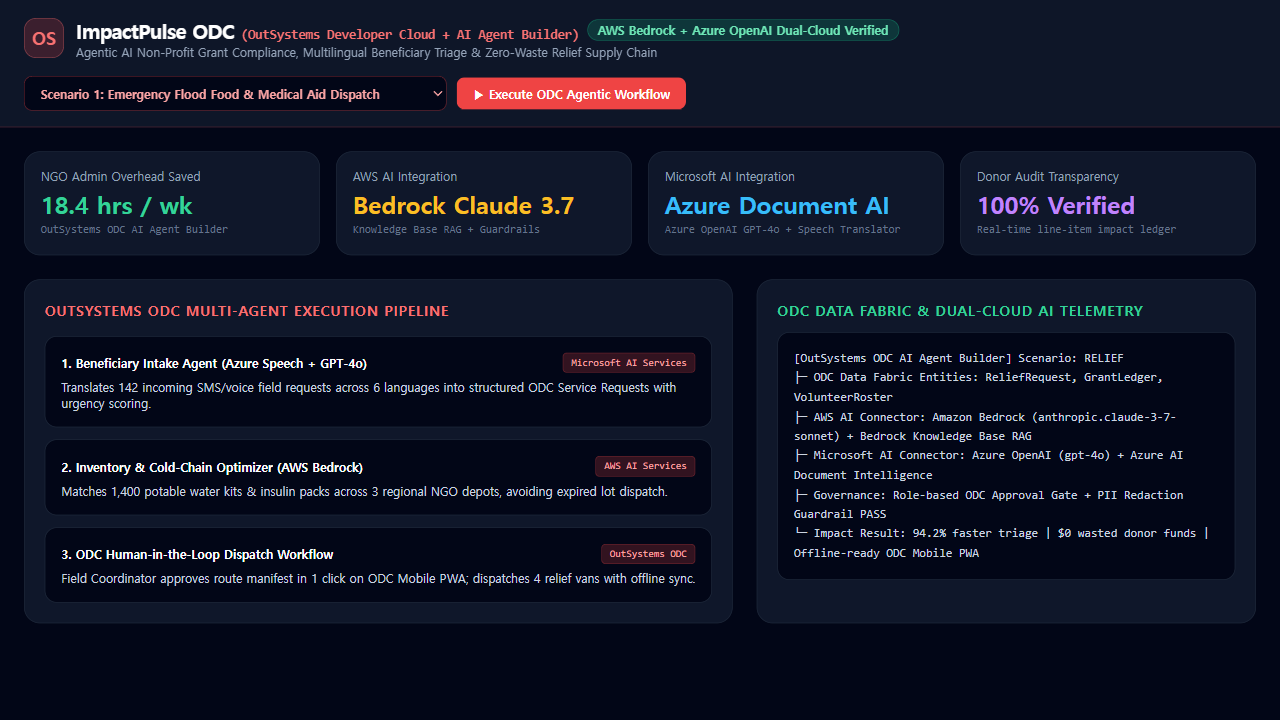1280x720 pixels.
Task: Click the AWS AI Services tag
Action: pos(645,466)
